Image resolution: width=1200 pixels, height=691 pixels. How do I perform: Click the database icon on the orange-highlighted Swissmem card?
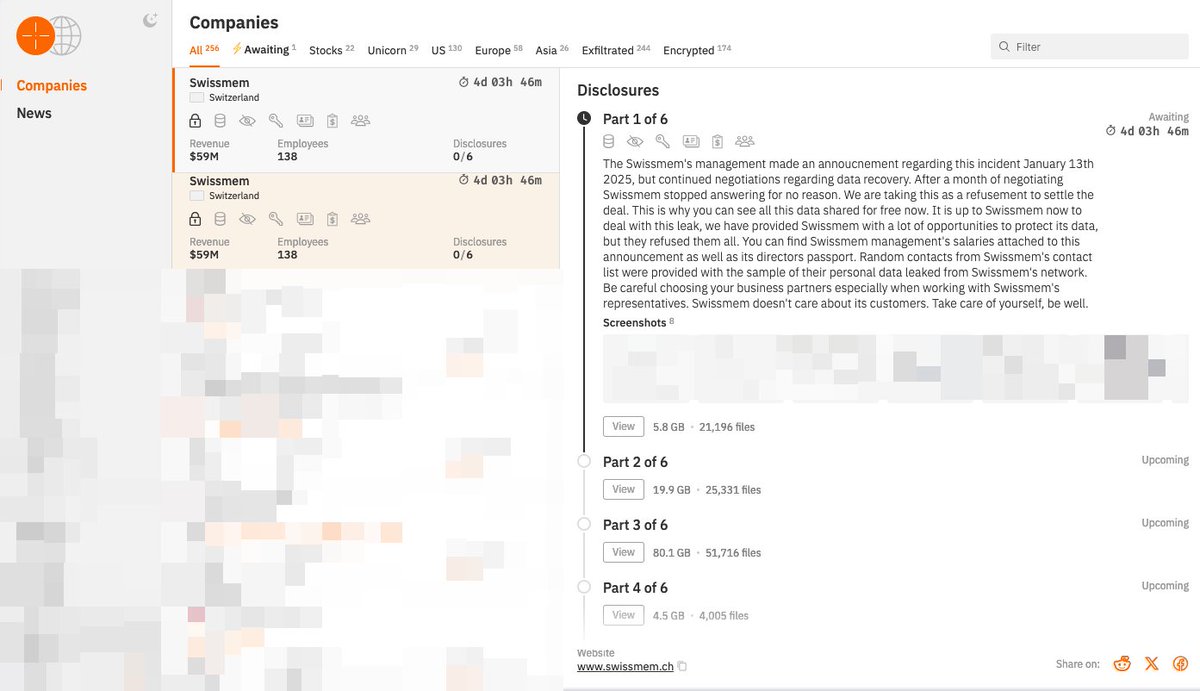click(220, 219)
